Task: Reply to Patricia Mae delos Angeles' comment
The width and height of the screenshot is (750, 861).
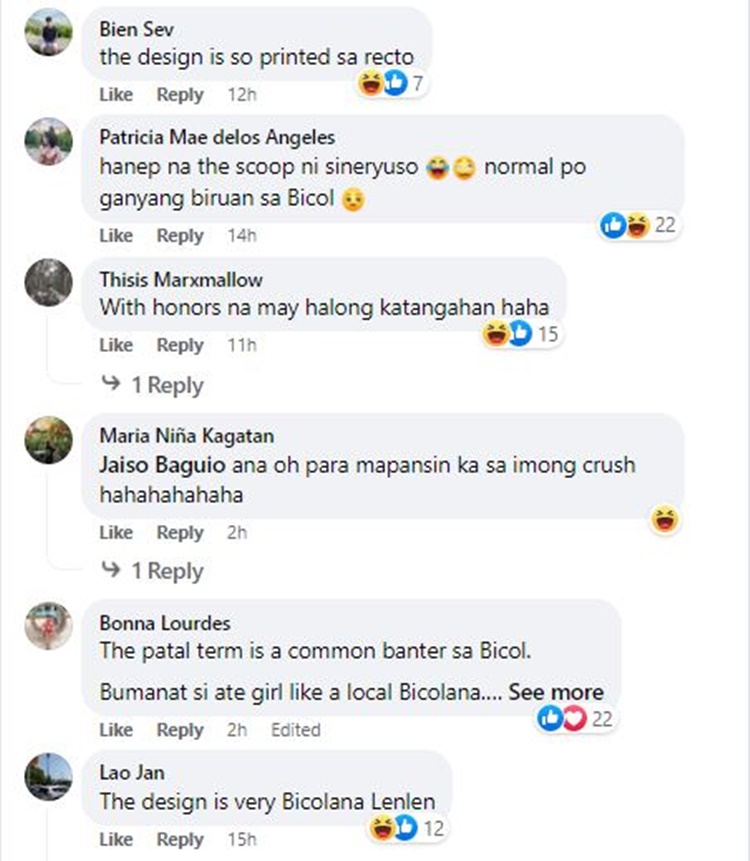Action: [180, 236]
